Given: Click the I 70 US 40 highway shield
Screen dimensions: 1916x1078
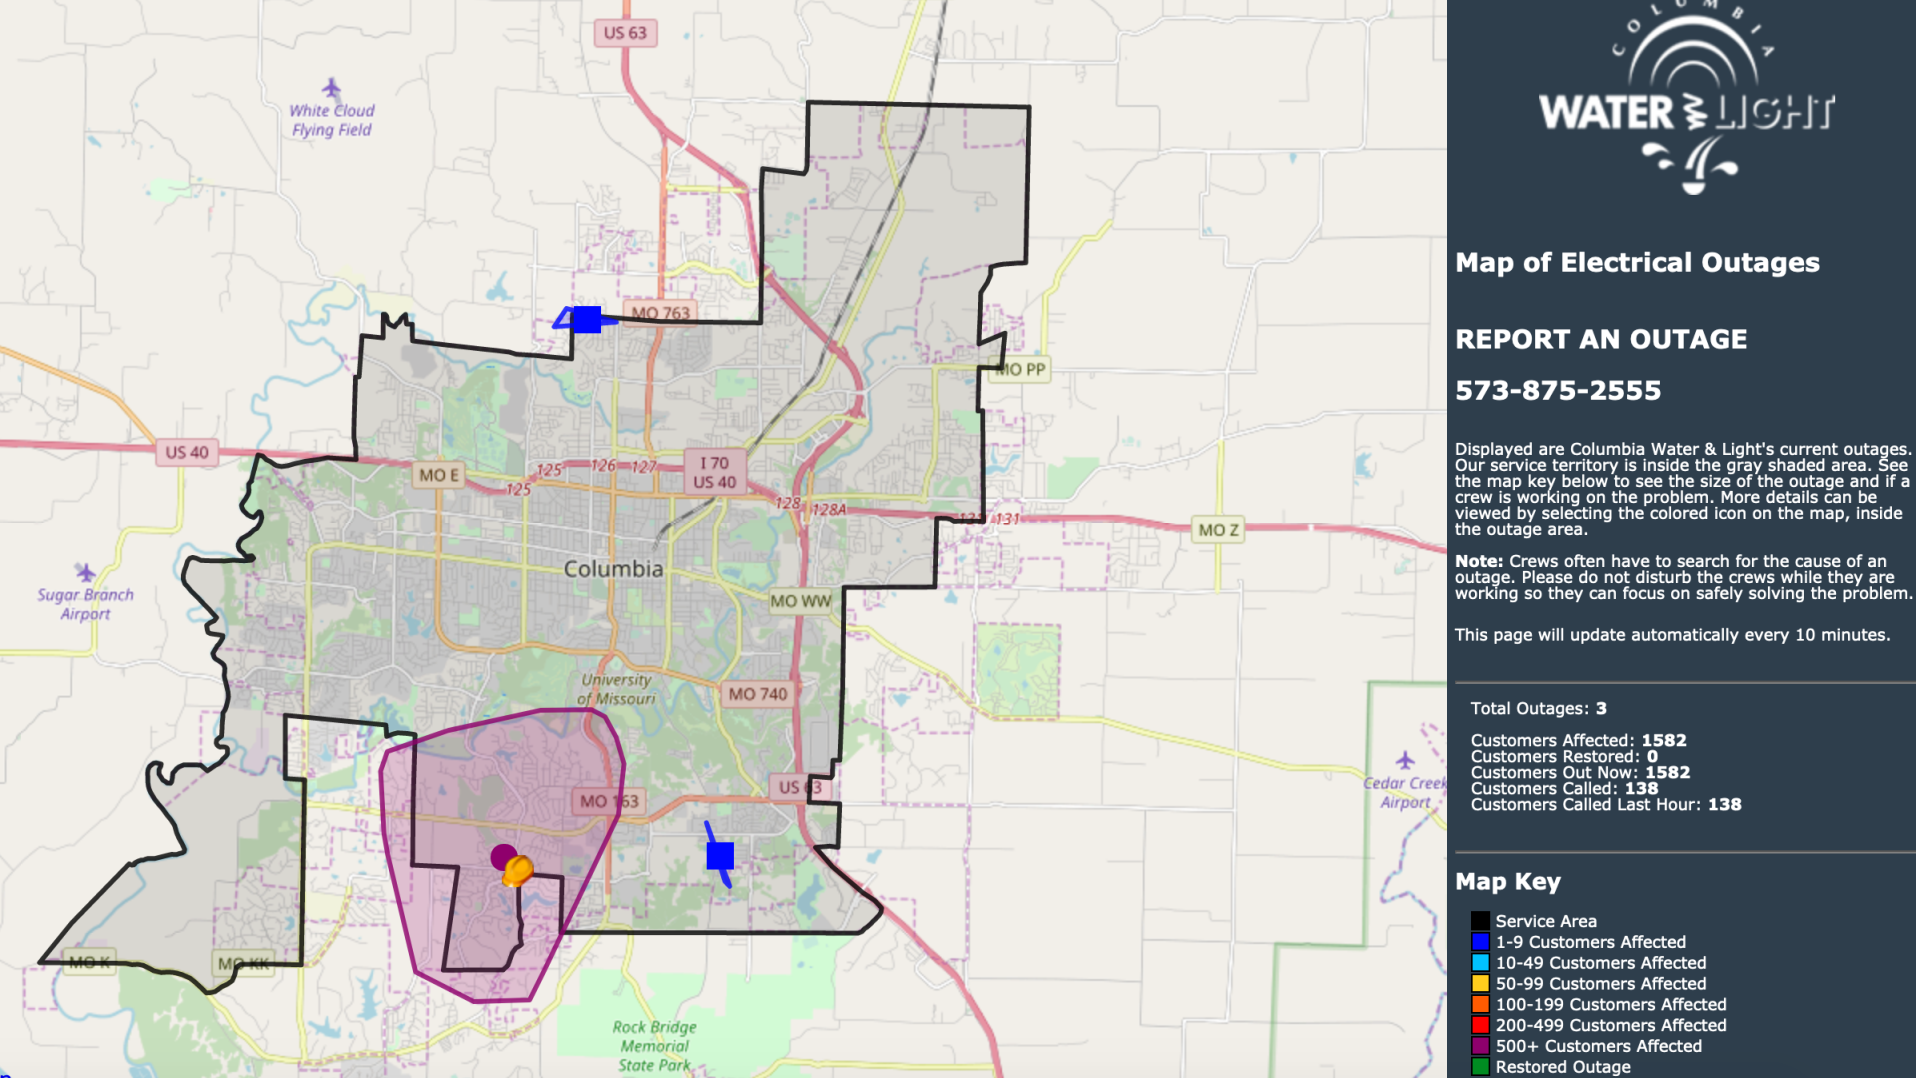Looking at the screenshot, I should [x=716, y=472].
